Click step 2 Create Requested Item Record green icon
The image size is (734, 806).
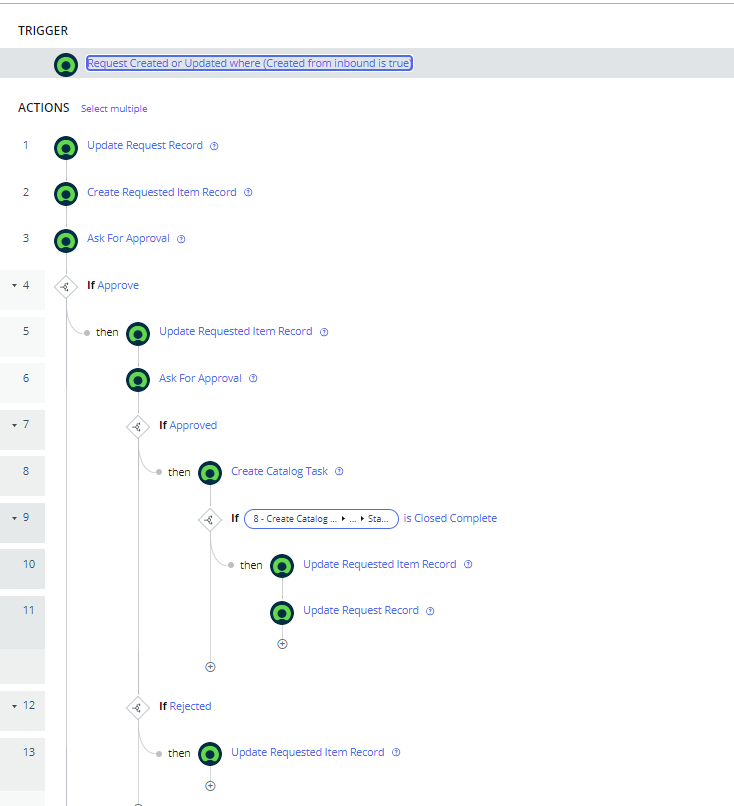point(66,194)
